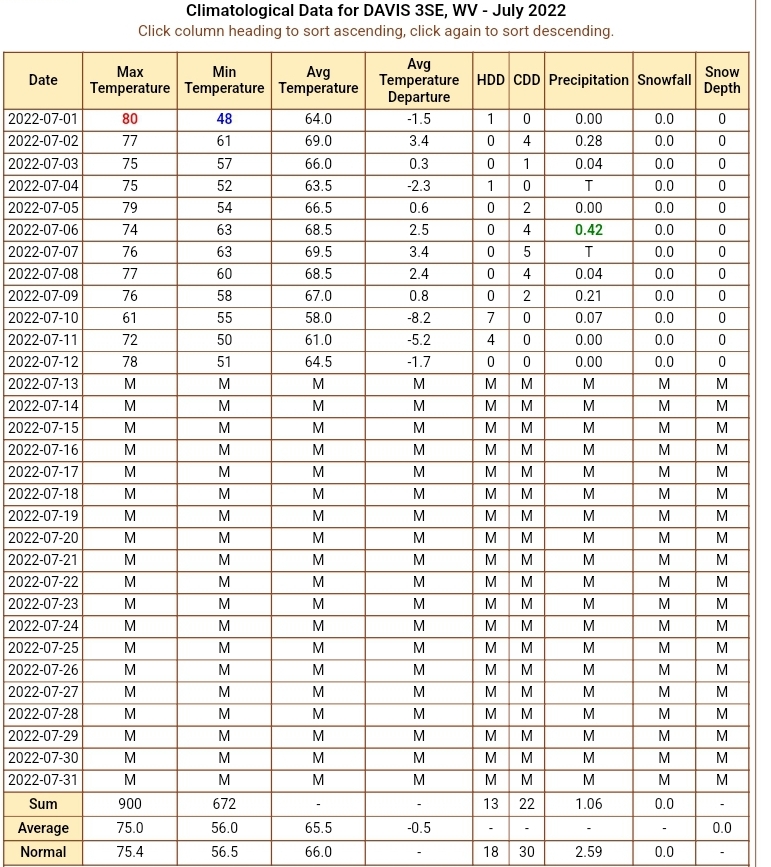771x867 pixels.
Task: Click the table title Climatological Data for DAVIS 3SE
Action: point(376,11)
